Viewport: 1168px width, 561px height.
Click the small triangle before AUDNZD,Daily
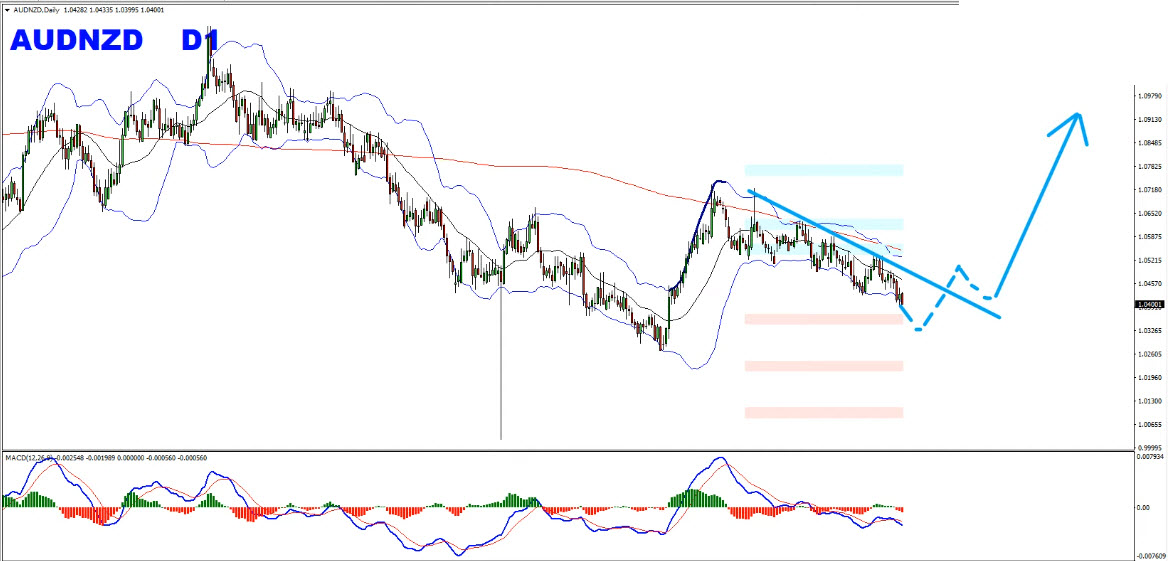pyautogui.click(x=8, y=9)
